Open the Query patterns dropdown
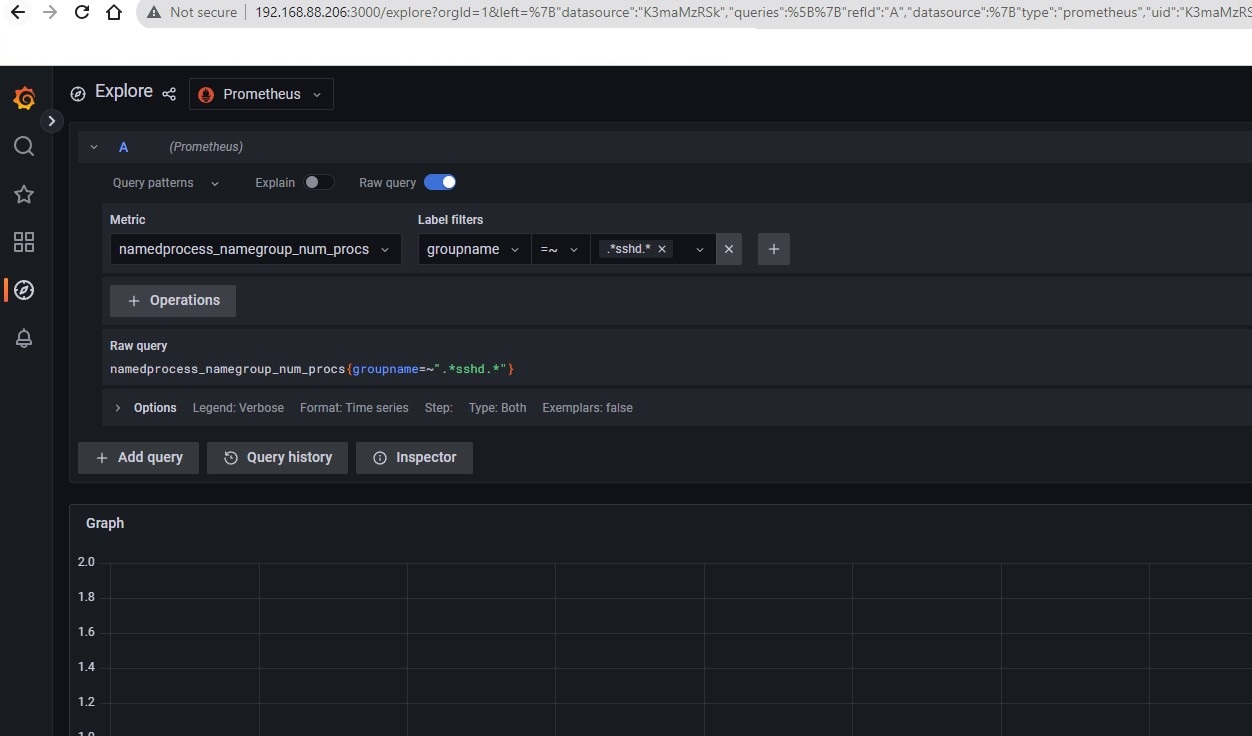1252x736 pixels. pos(164,183)
